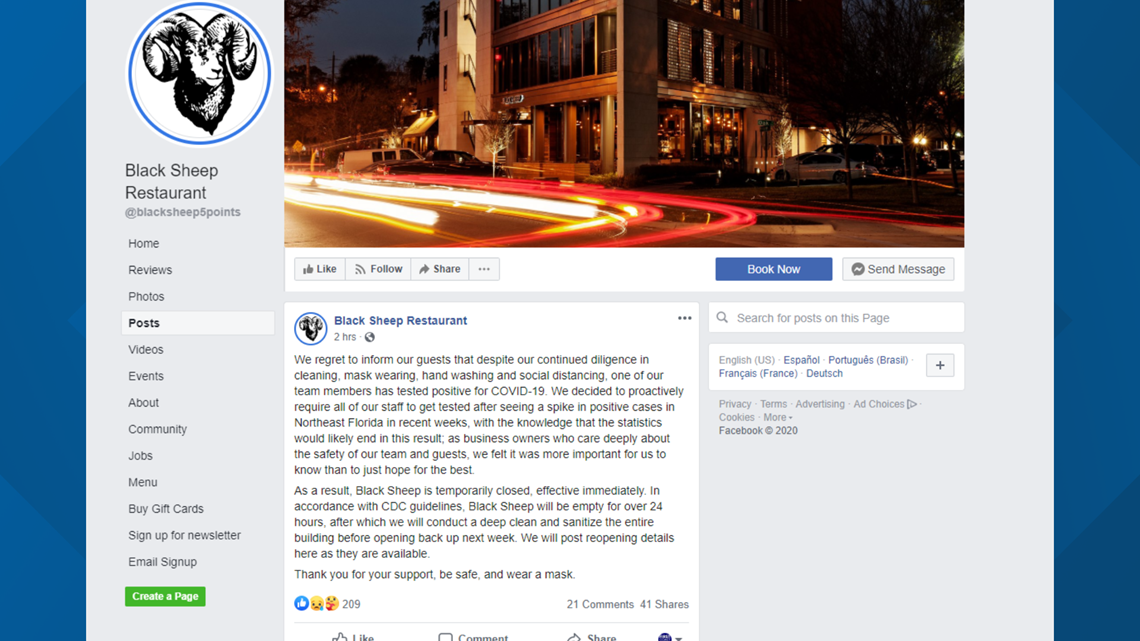Open the Share page dropdown

point(440,269)
